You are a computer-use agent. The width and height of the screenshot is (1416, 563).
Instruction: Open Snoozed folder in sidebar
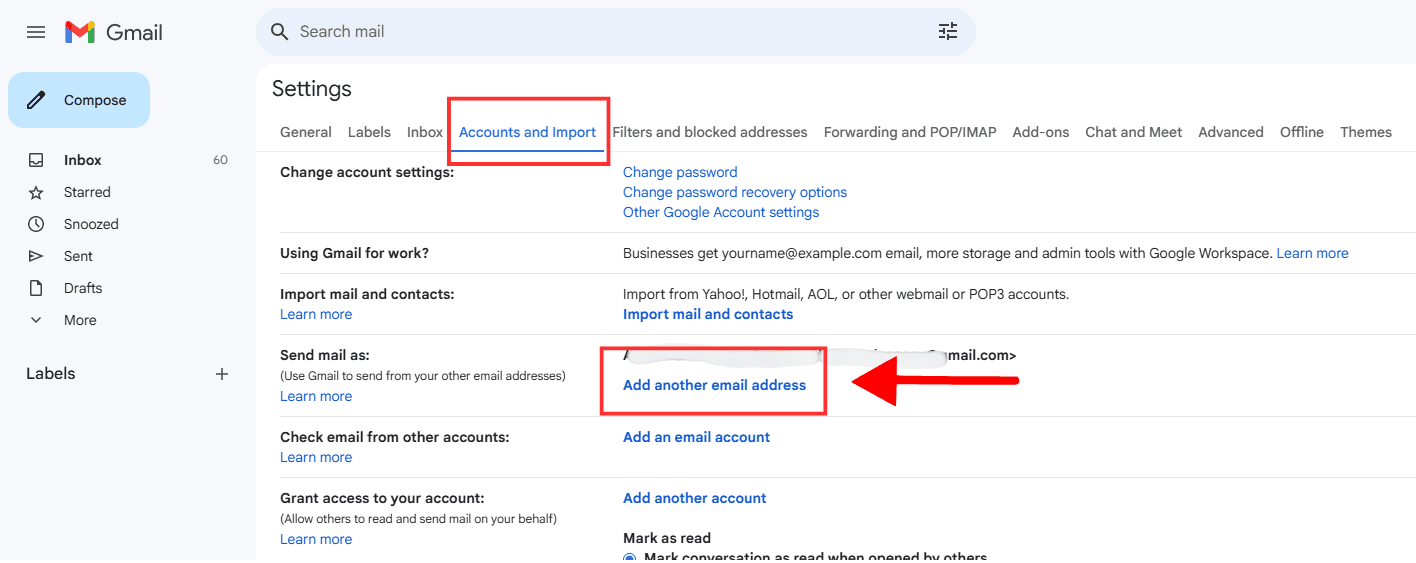pyautogui.click(x=91, y=224)
